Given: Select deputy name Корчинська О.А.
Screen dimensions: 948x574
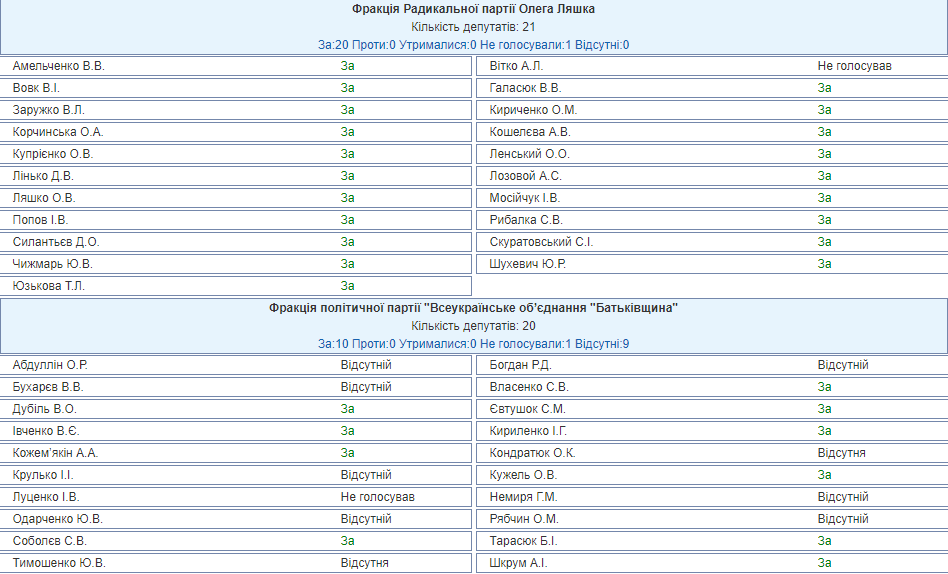Looking at the screenshot, I should coord(58,132).
